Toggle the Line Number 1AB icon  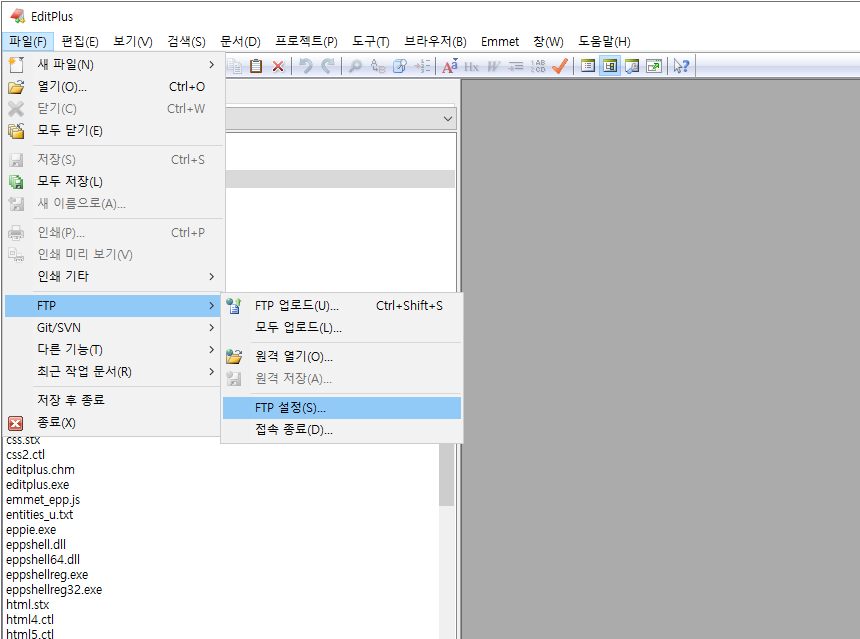538,66
